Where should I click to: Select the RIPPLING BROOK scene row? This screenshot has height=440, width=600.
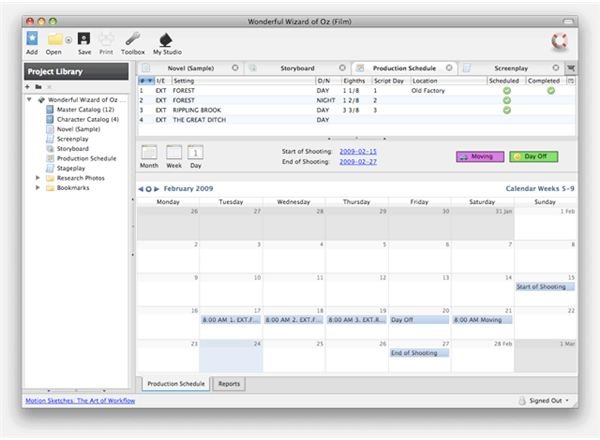click(x=356, y=110)
